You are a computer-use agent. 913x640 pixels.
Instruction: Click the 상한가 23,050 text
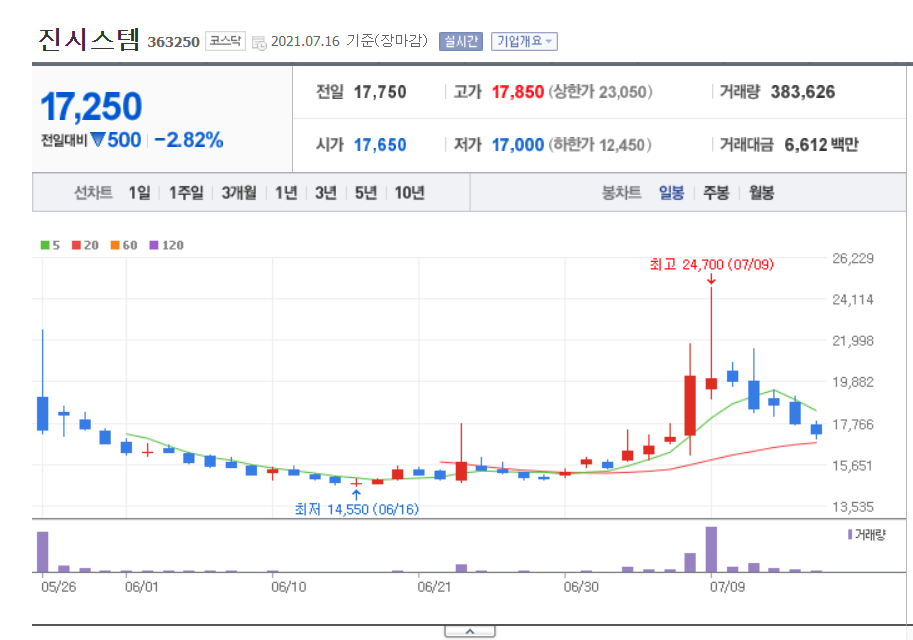600,92
